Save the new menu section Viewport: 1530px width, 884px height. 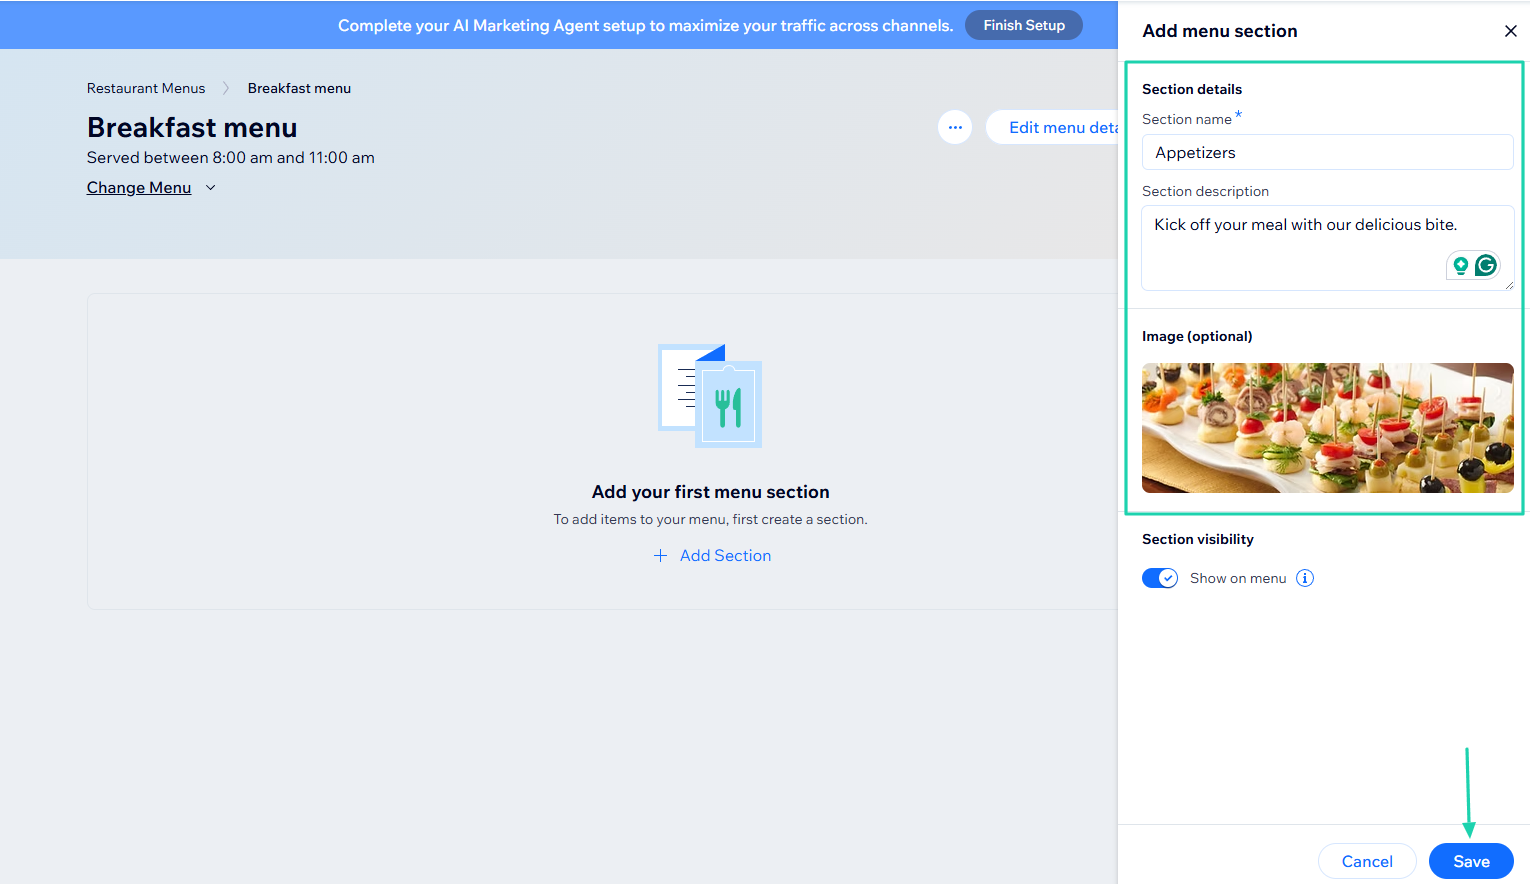pos(1471,861)
